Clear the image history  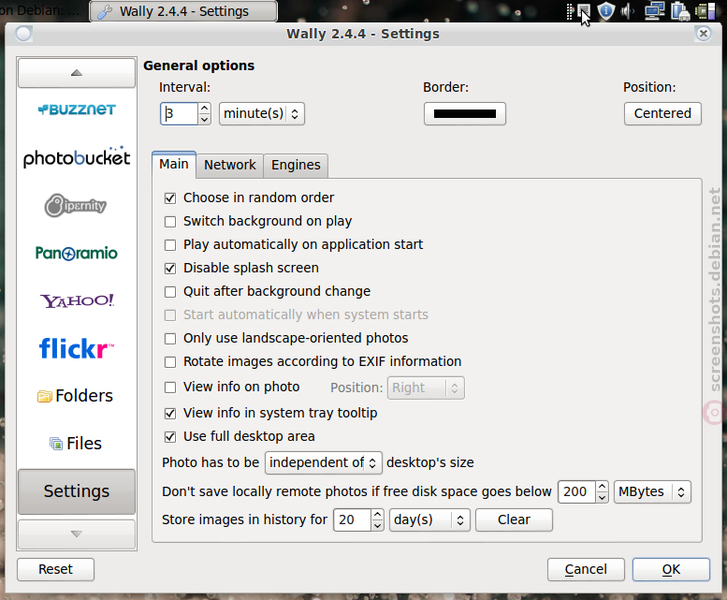pos(514,520)
